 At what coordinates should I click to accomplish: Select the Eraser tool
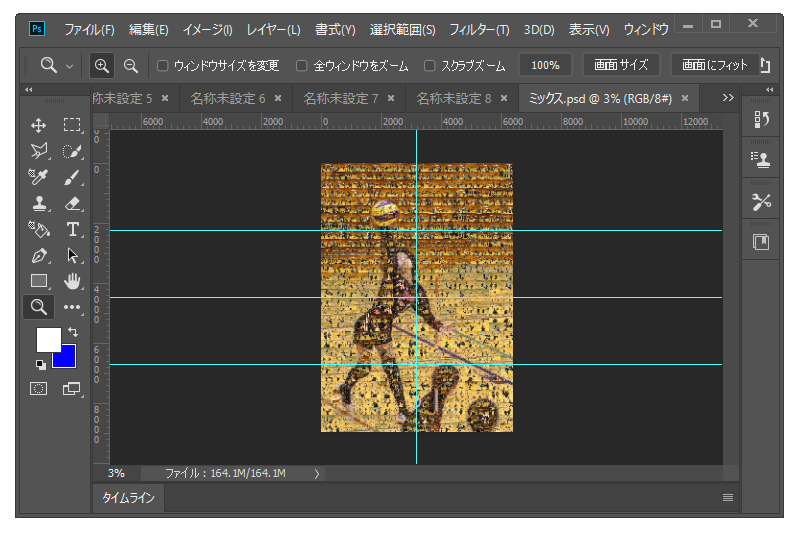(72, 204)
